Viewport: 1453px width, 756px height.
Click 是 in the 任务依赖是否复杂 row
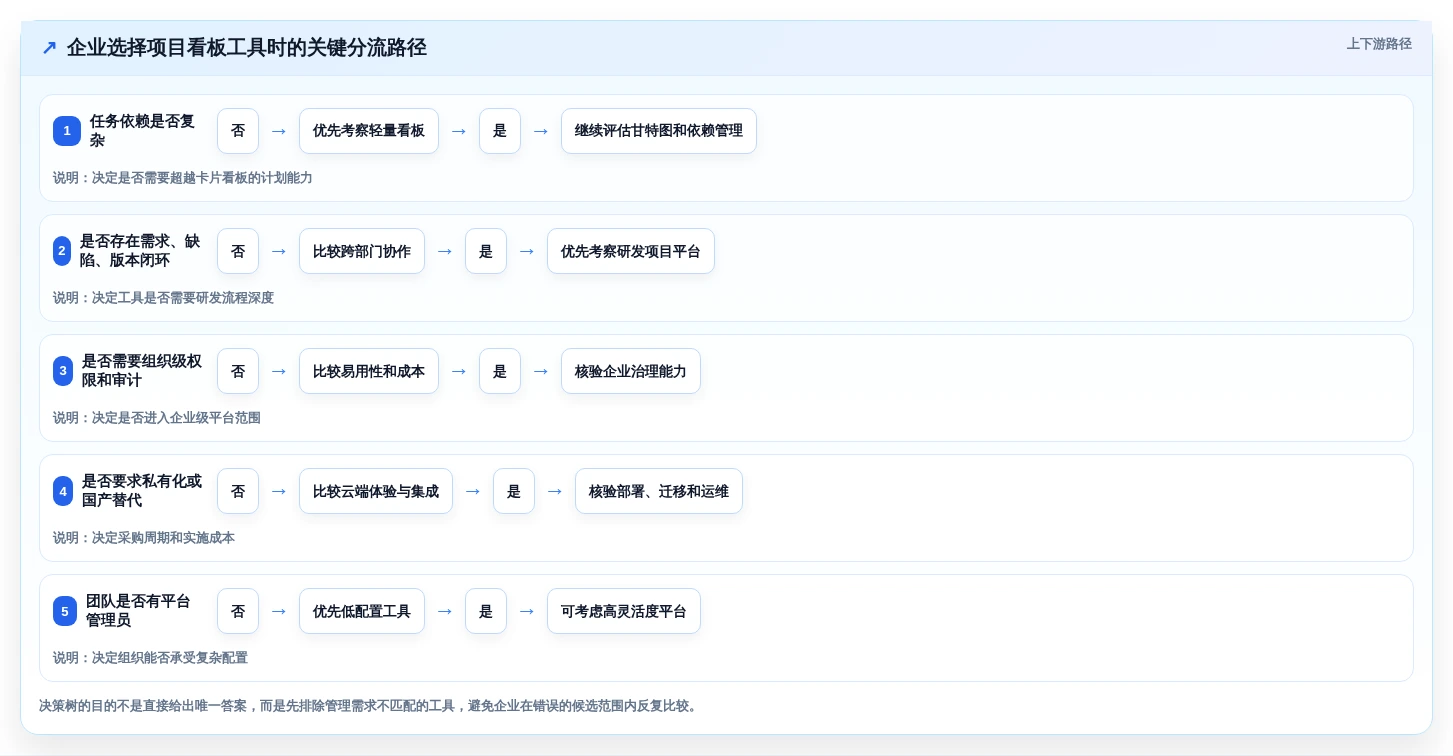500,131
